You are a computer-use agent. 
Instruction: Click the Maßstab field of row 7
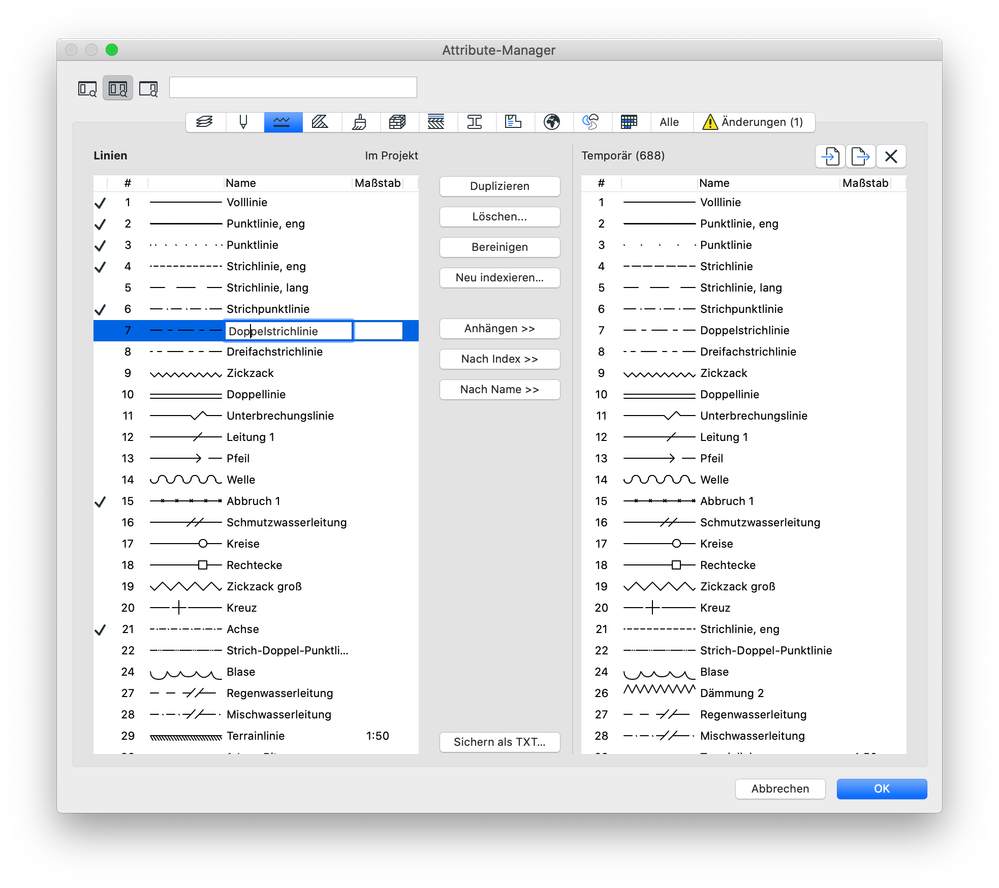378,331
